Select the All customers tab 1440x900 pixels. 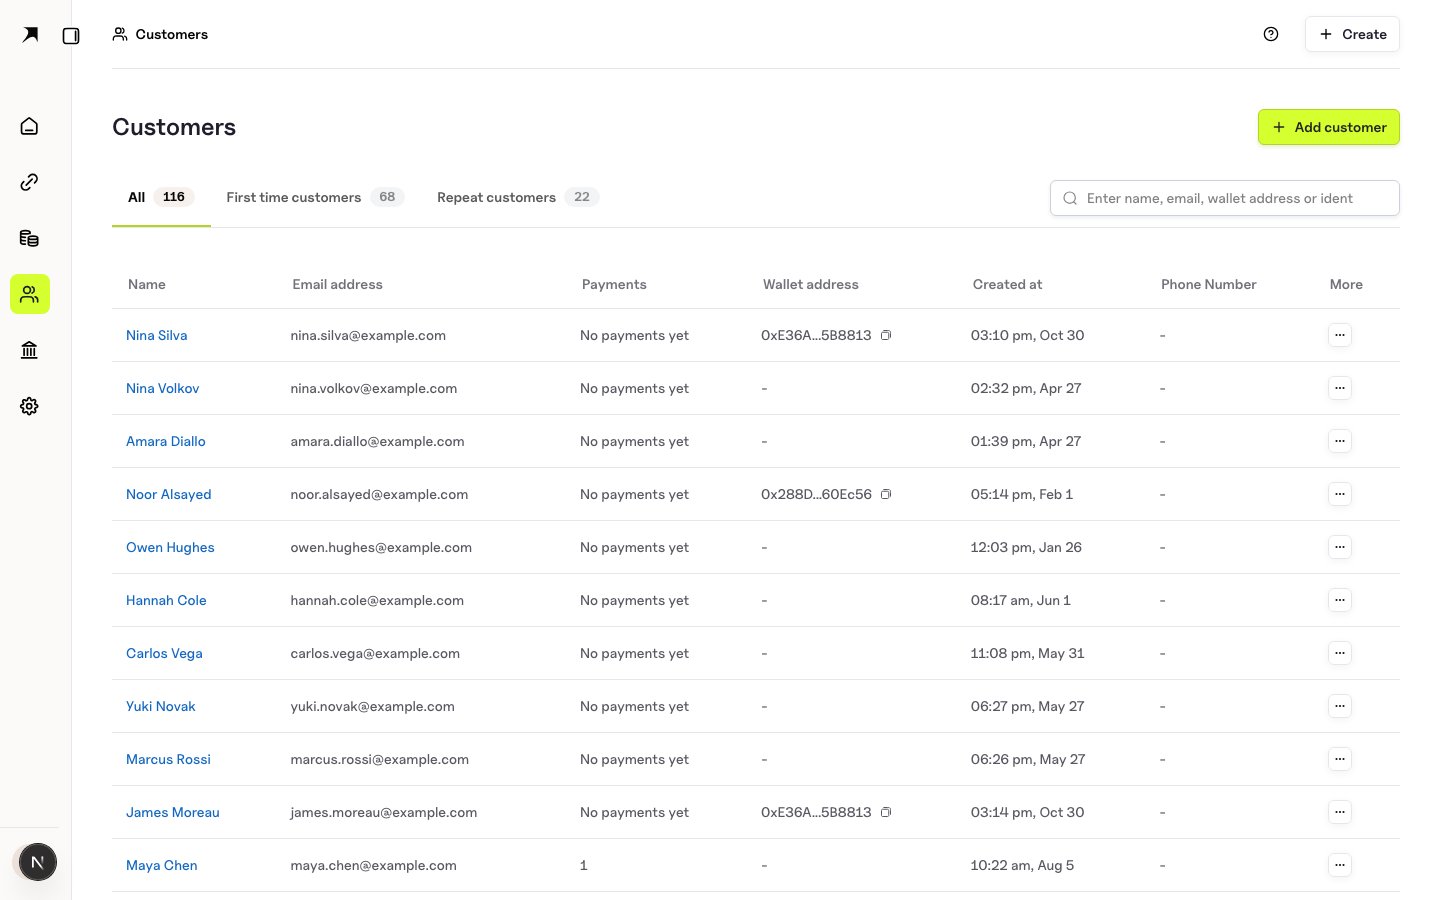(x=161, y=197)
